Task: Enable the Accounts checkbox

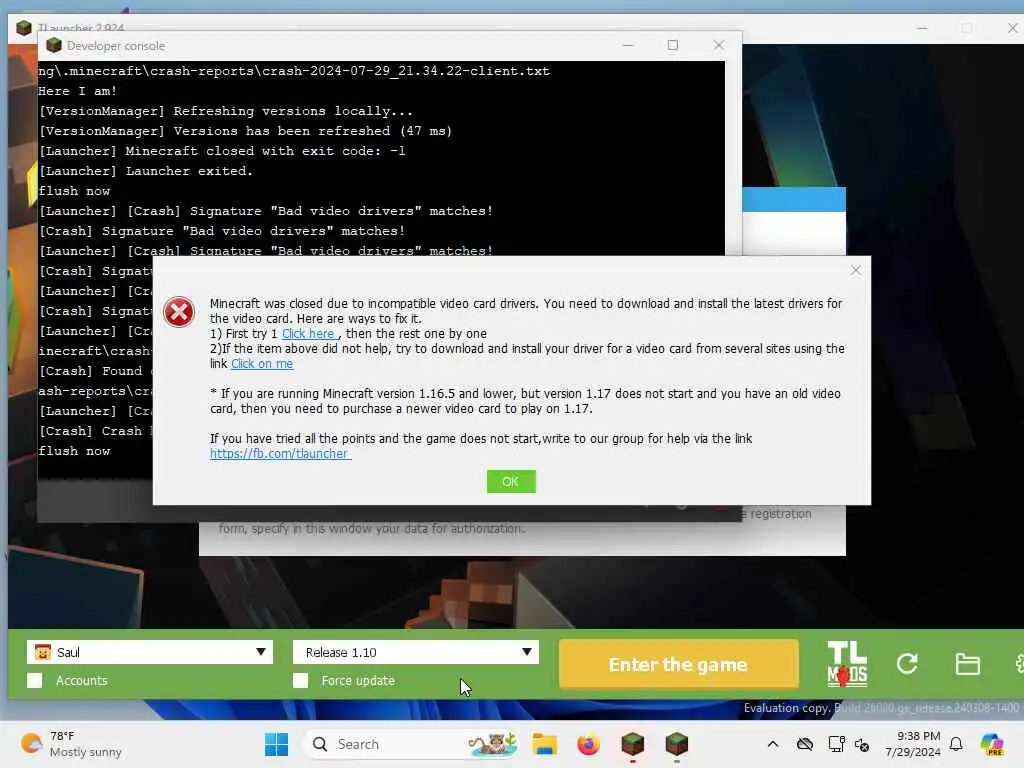Action: 35,680
